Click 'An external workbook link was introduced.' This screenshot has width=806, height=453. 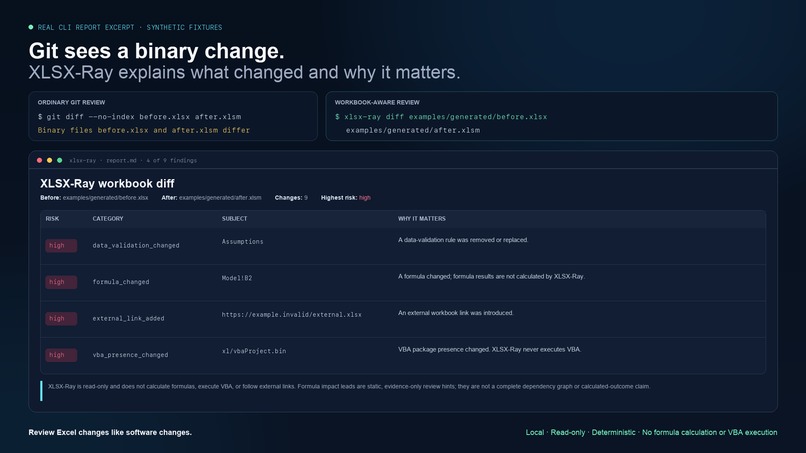coord(455,313)
